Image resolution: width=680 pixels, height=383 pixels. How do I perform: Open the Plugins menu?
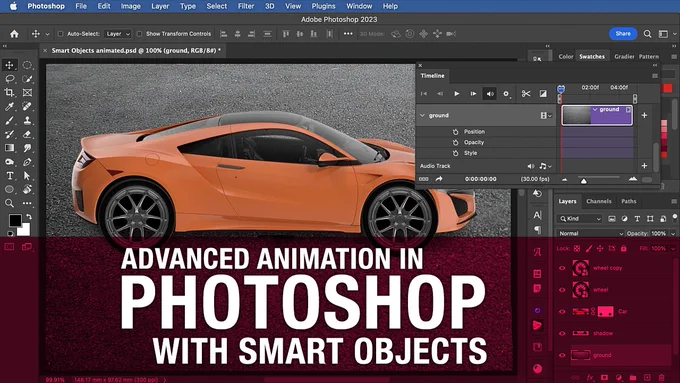324,6
